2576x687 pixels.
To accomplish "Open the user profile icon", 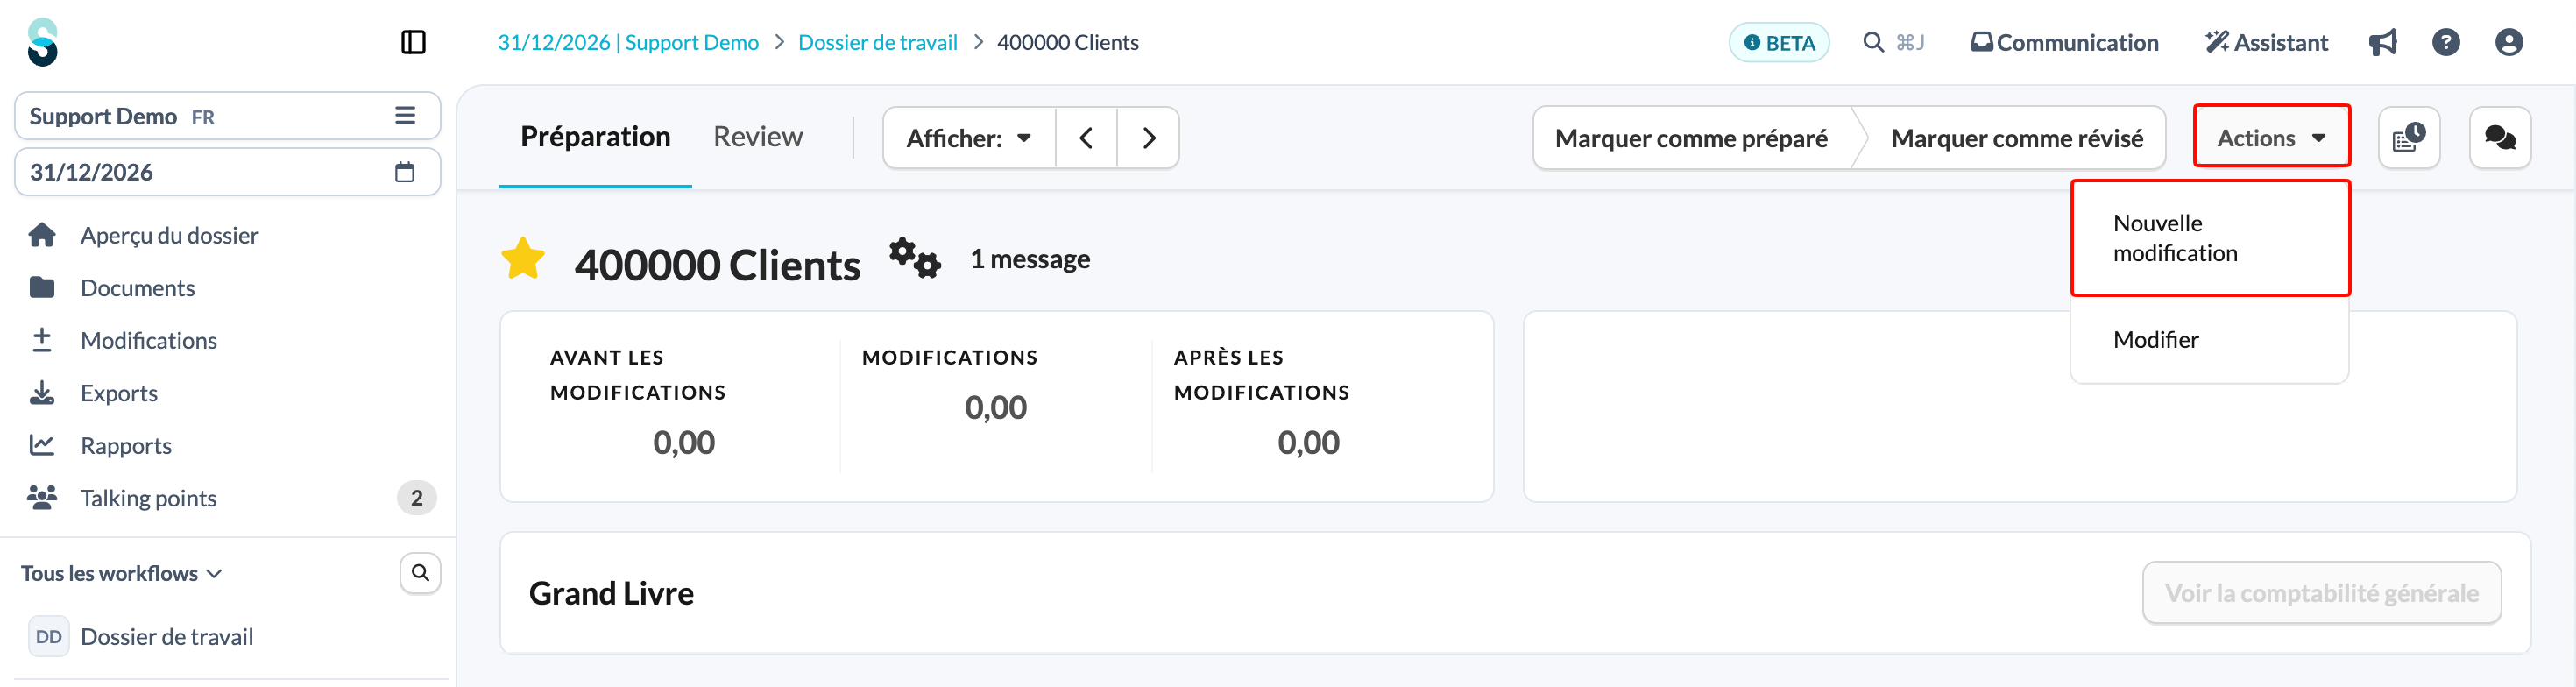I will 2509,42.
